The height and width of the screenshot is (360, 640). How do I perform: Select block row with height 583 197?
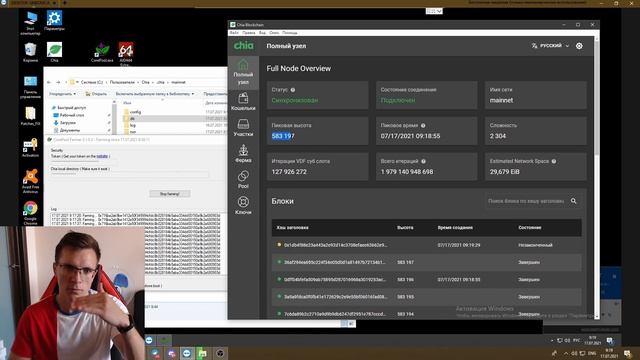(427, 262)
